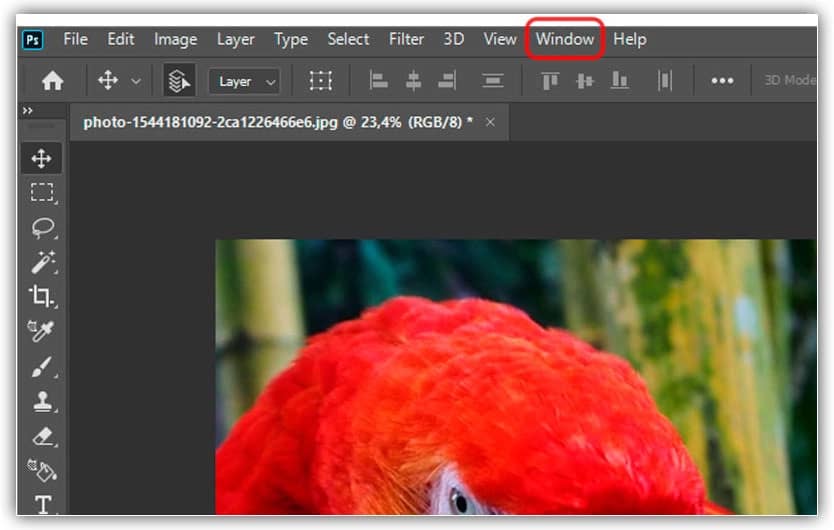This screenshot has width=834, height=530.
Task: Align bottom edges
Action: tap(620, 81)
